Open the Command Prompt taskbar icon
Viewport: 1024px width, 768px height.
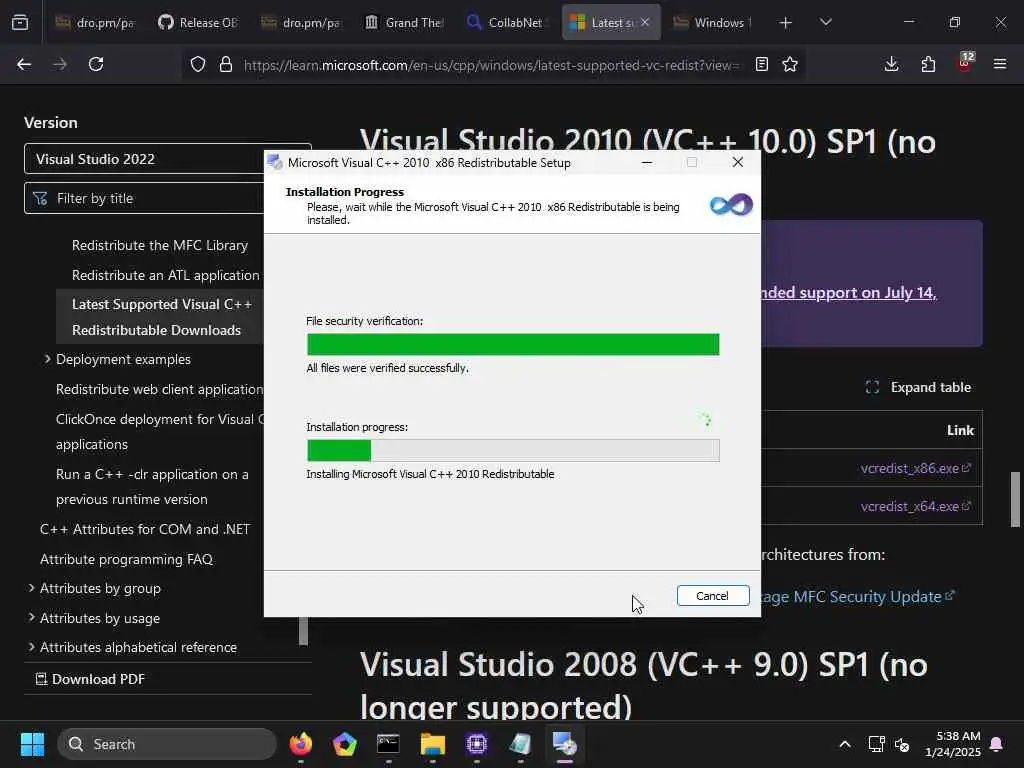[x=388, y=744]
